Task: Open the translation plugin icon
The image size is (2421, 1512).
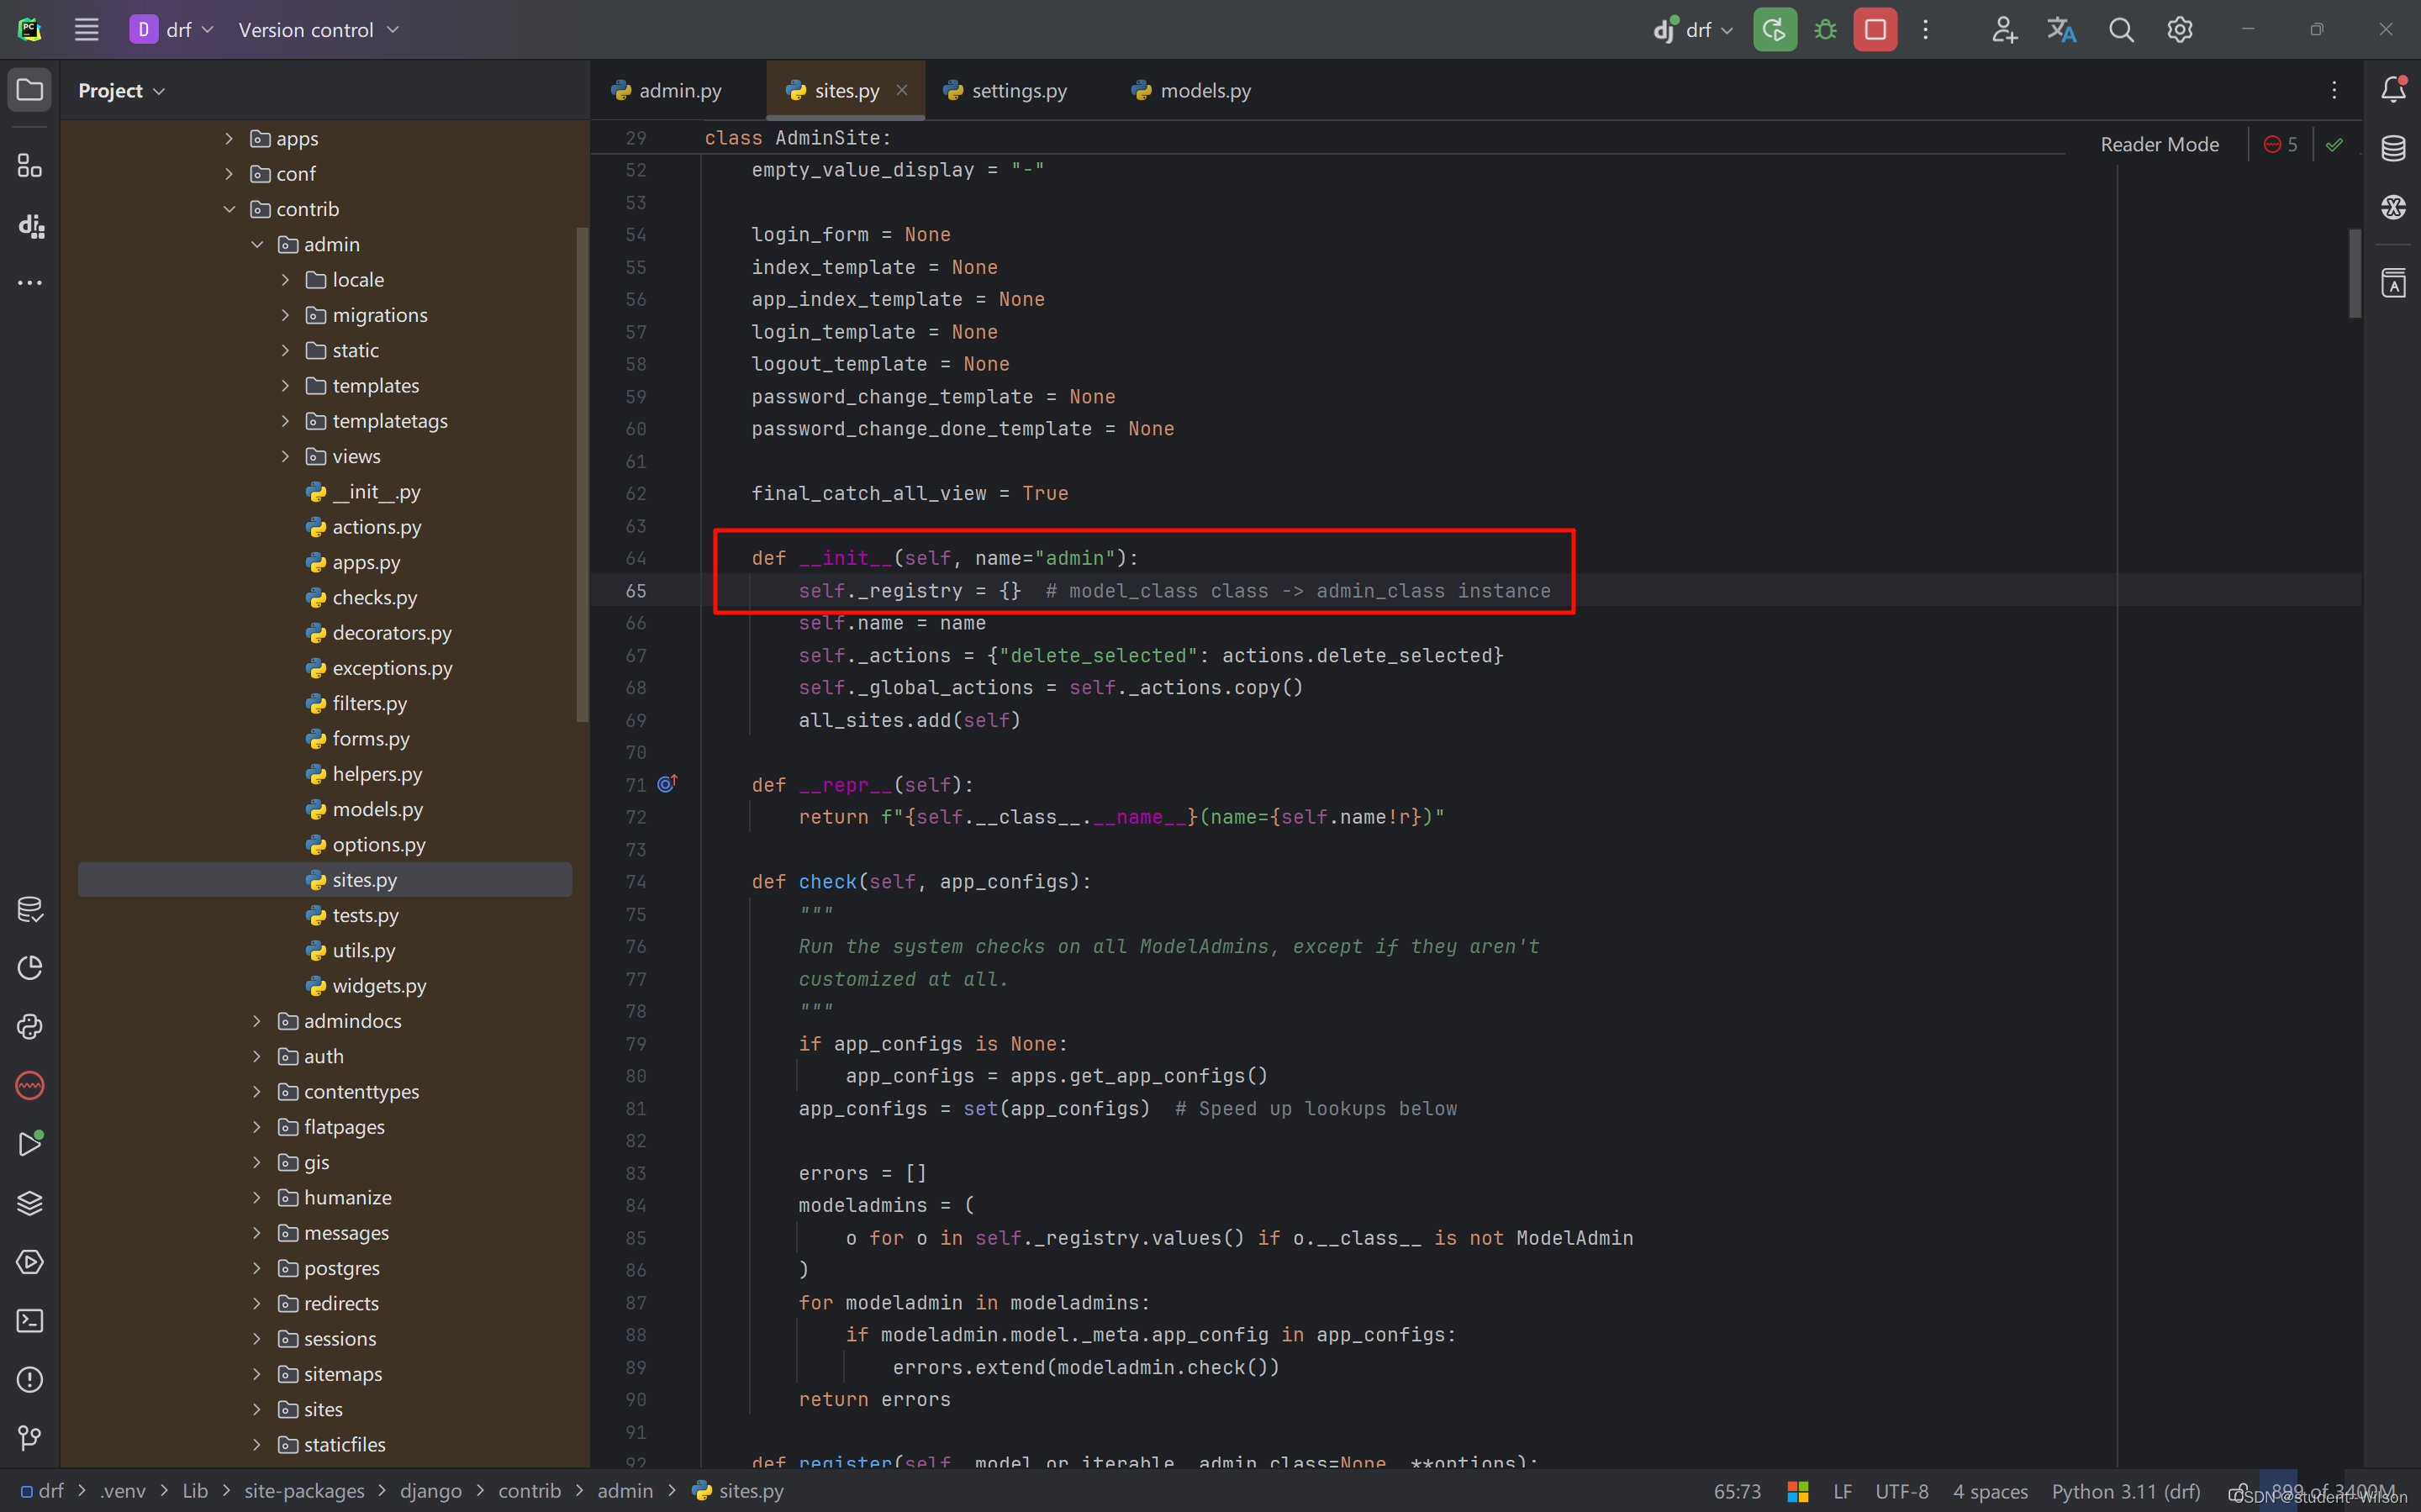Action: (x=2062, y=30)
